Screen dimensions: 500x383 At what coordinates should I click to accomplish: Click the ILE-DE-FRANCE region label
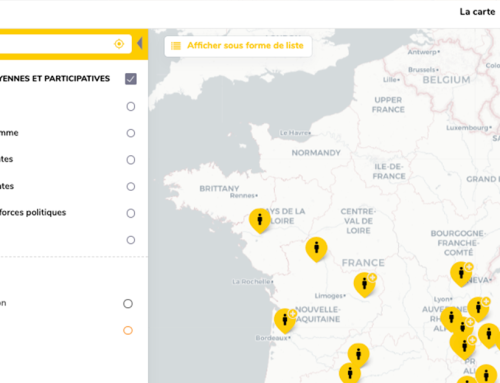pyautogui.click(x=389, y=171)
